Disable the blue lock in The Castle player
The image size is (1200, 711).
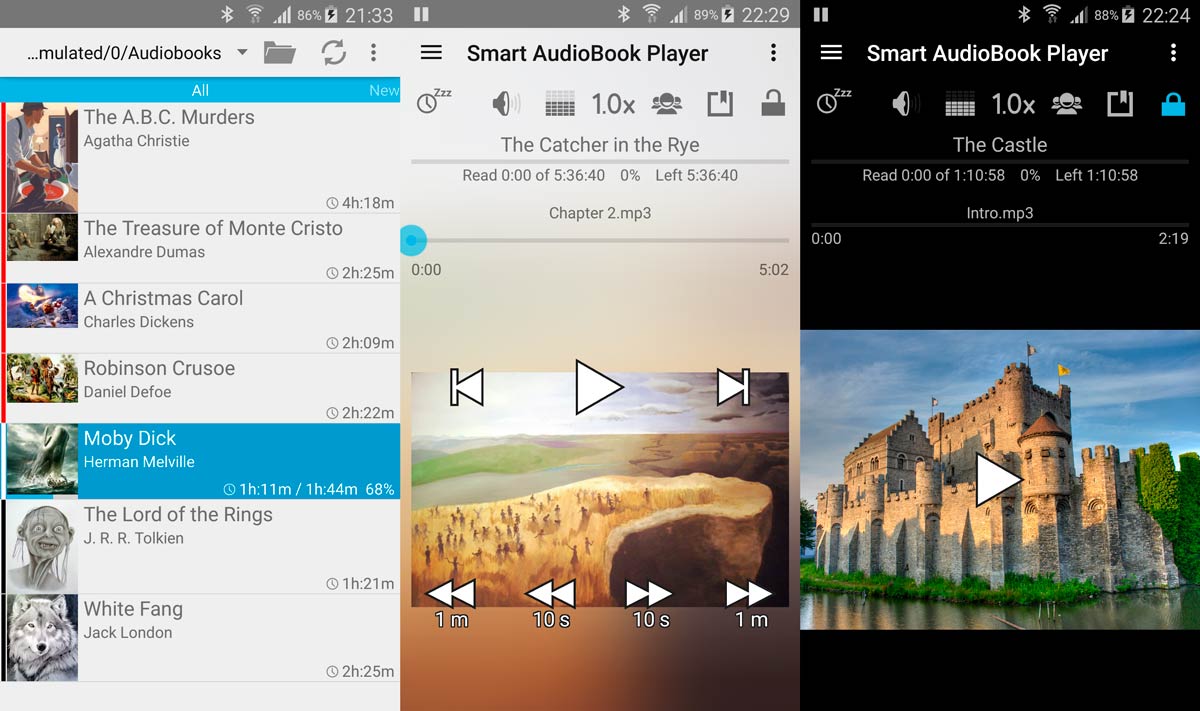pos(1173,103)
